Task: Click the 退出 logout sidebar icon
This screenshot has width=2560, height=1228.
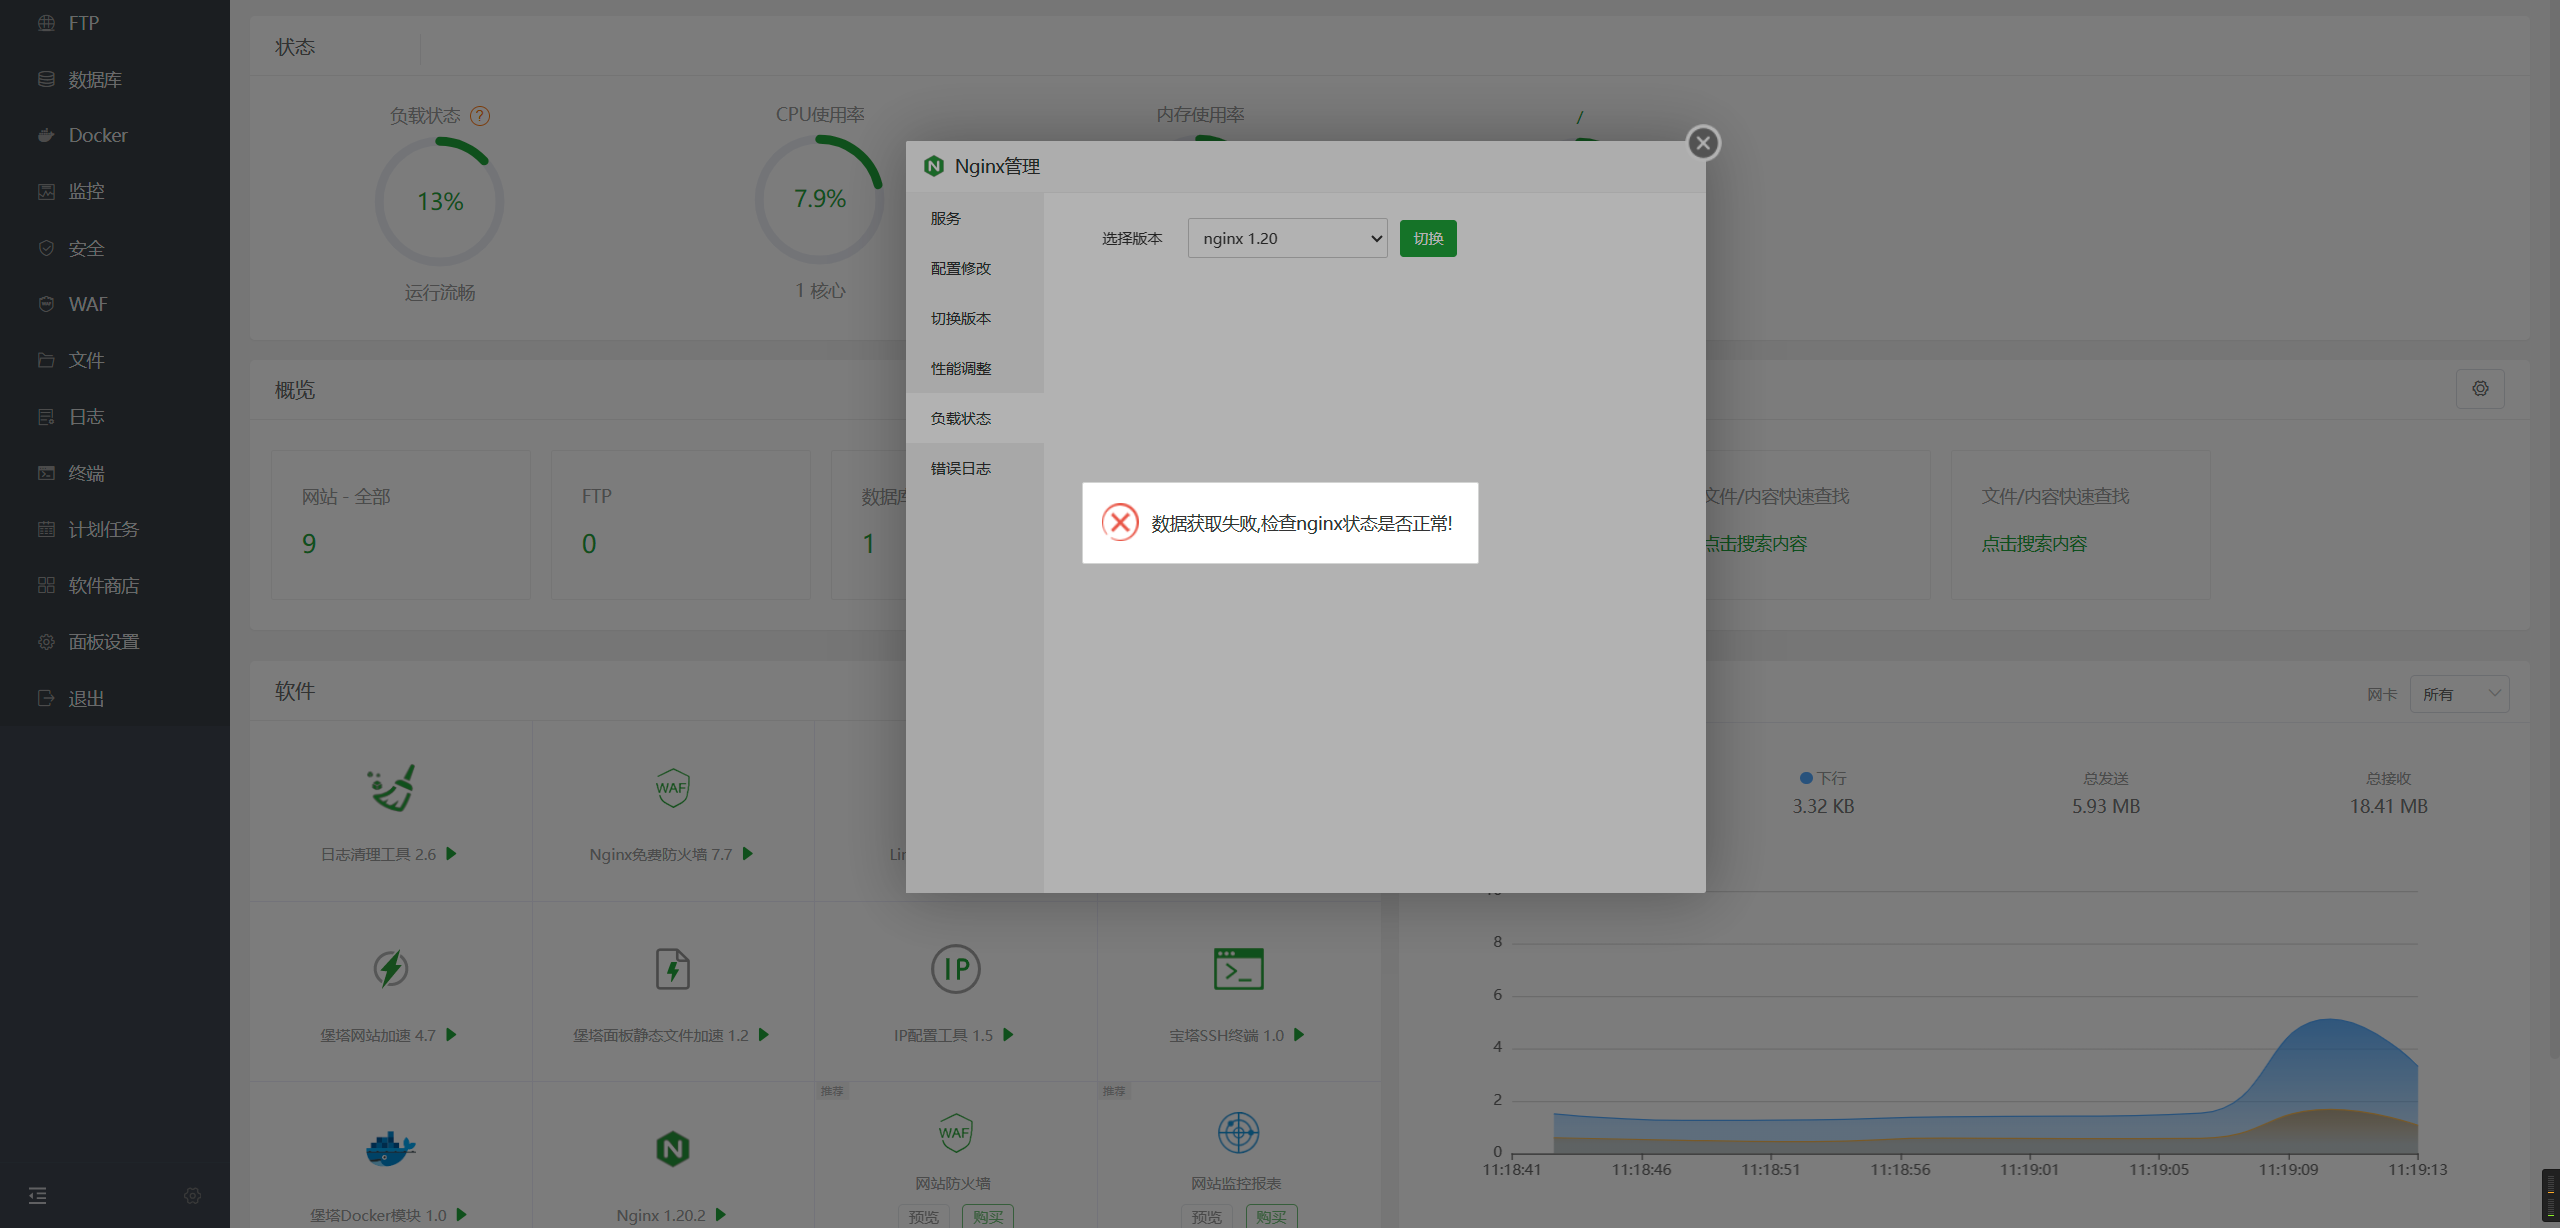Action: pyautogui.click(x=46, y=698)
